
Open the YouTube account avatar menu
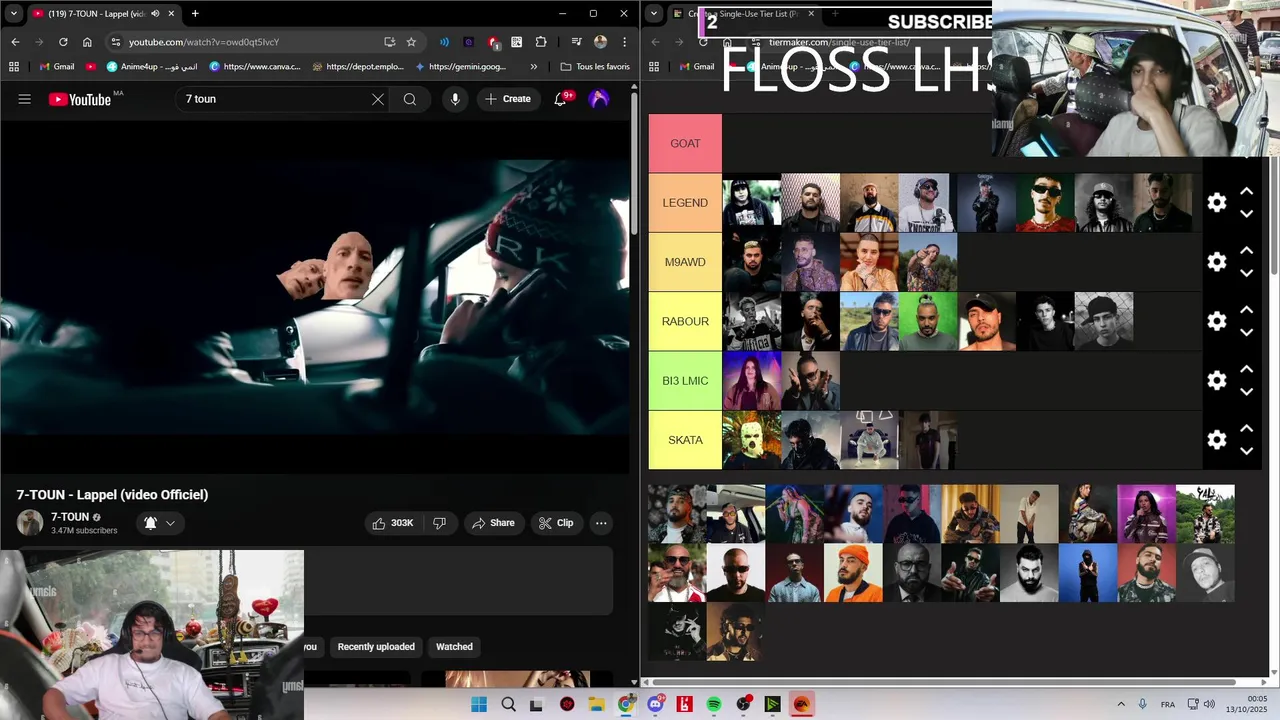point(599,99)
